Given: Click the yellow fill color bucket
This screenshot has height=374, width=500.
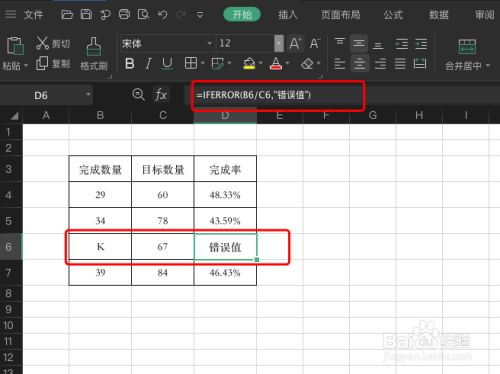Looking at the screenshot, I should point(249,63).
